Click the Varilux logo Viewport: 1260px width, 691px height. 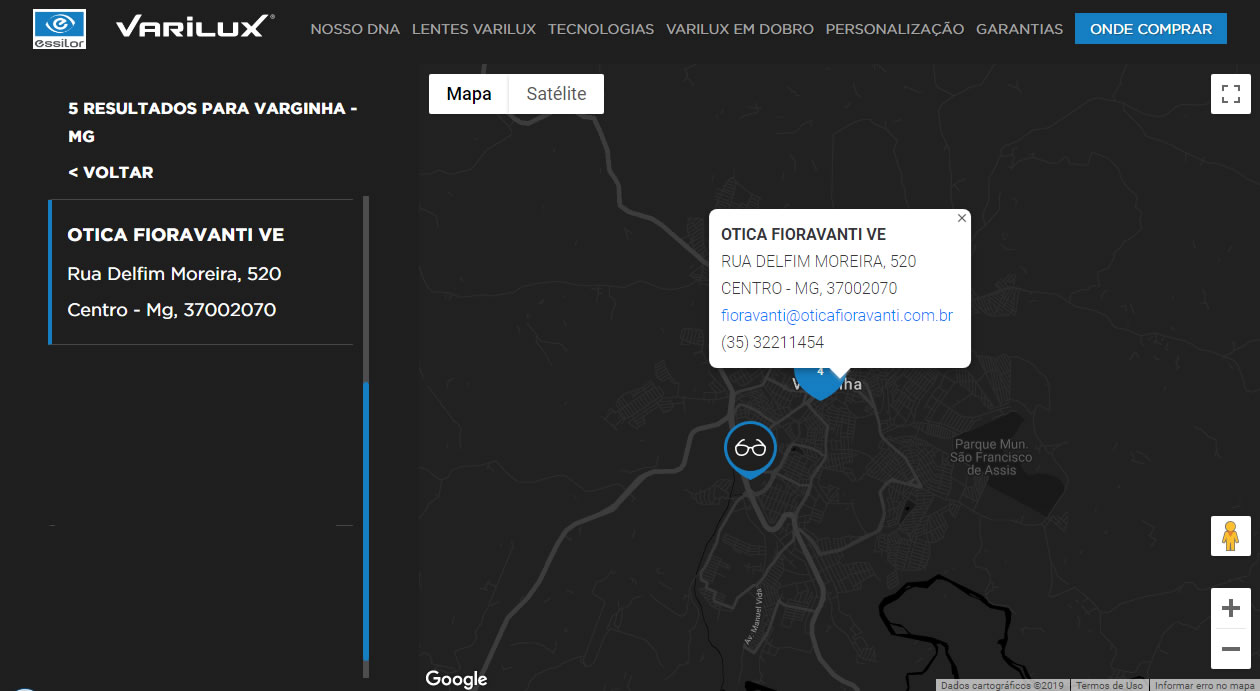click(195, 27)
